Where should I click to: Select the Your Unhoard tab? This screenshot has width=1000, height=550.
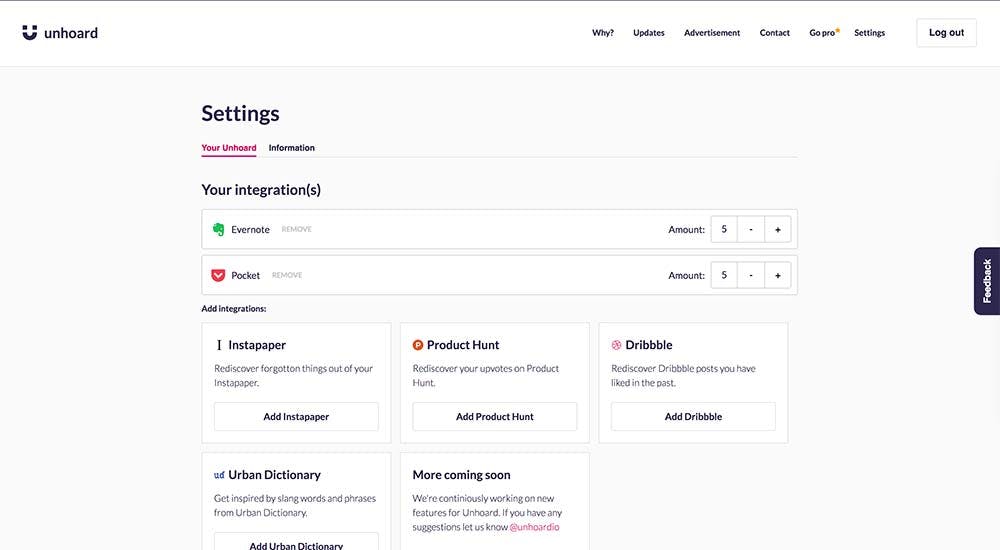(x=228, y=148)
